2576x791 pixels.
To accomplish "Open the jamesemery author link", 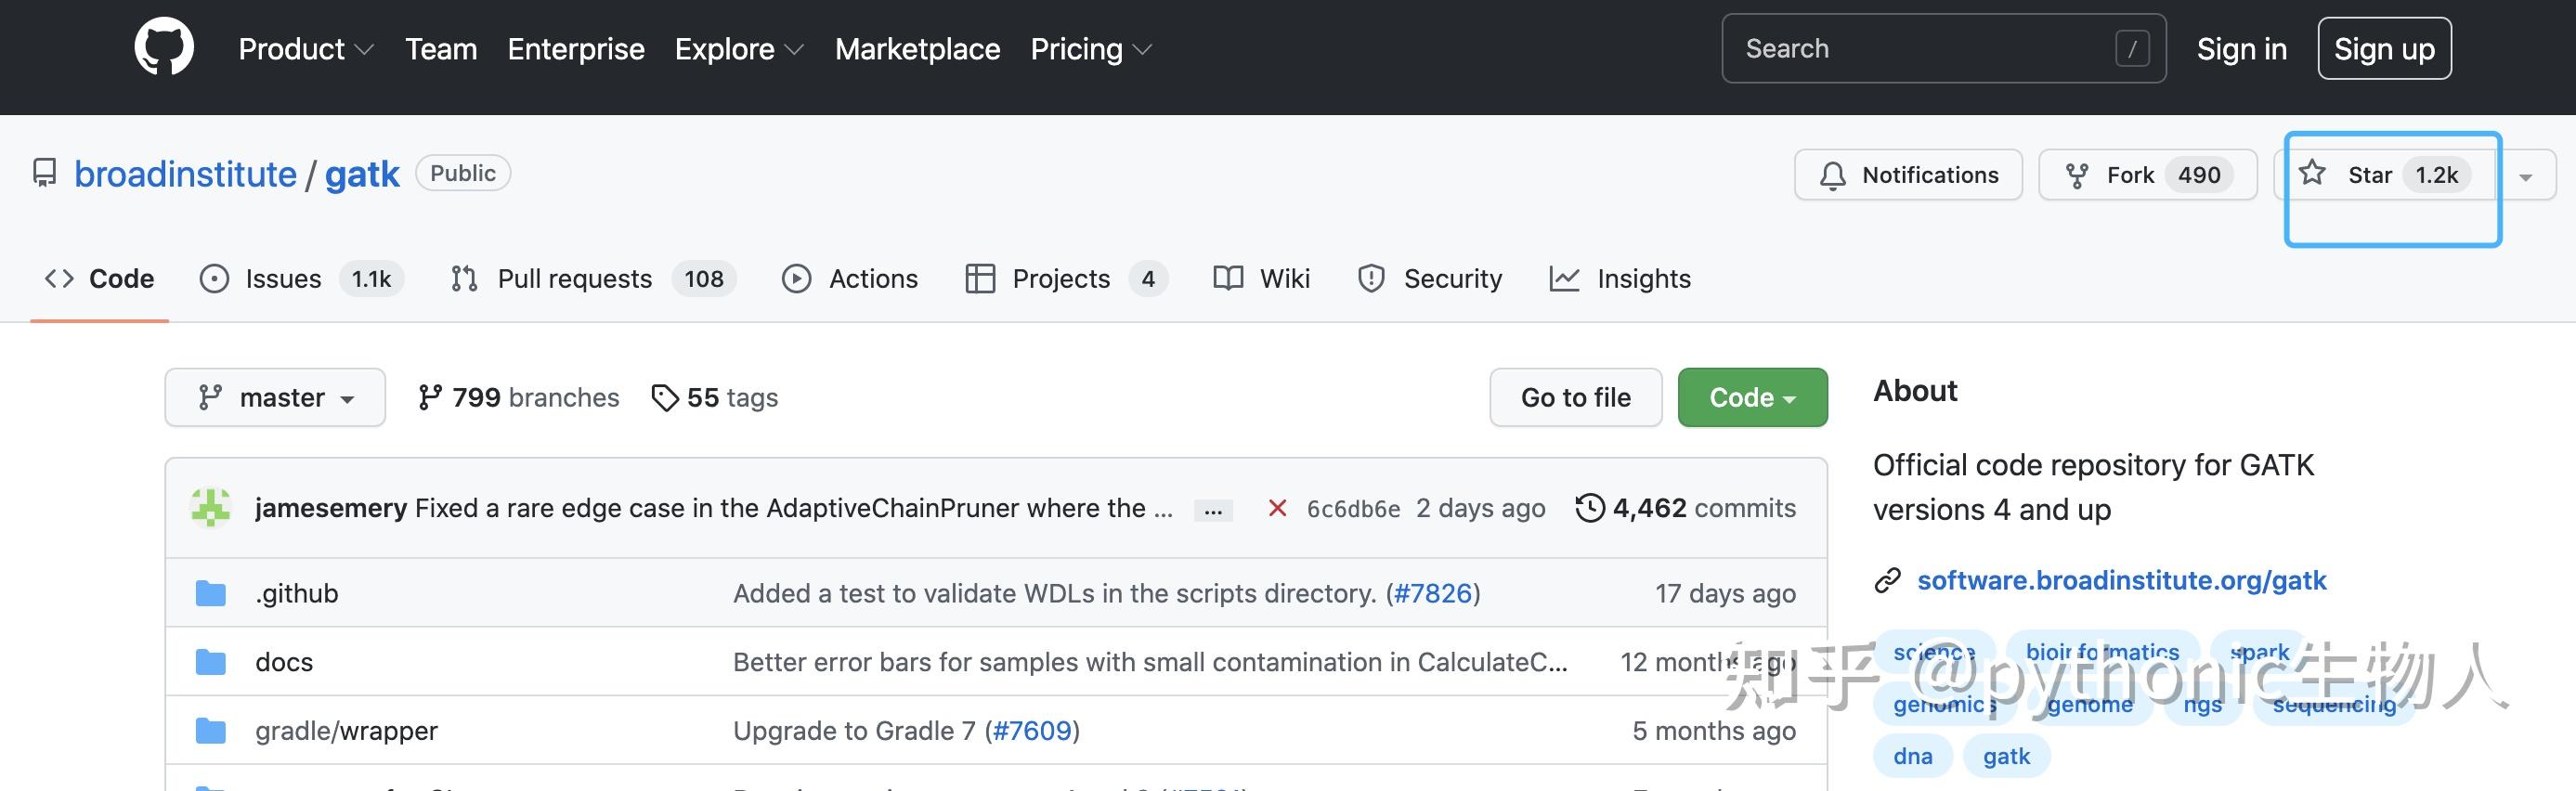I will [x=330, y=508].
